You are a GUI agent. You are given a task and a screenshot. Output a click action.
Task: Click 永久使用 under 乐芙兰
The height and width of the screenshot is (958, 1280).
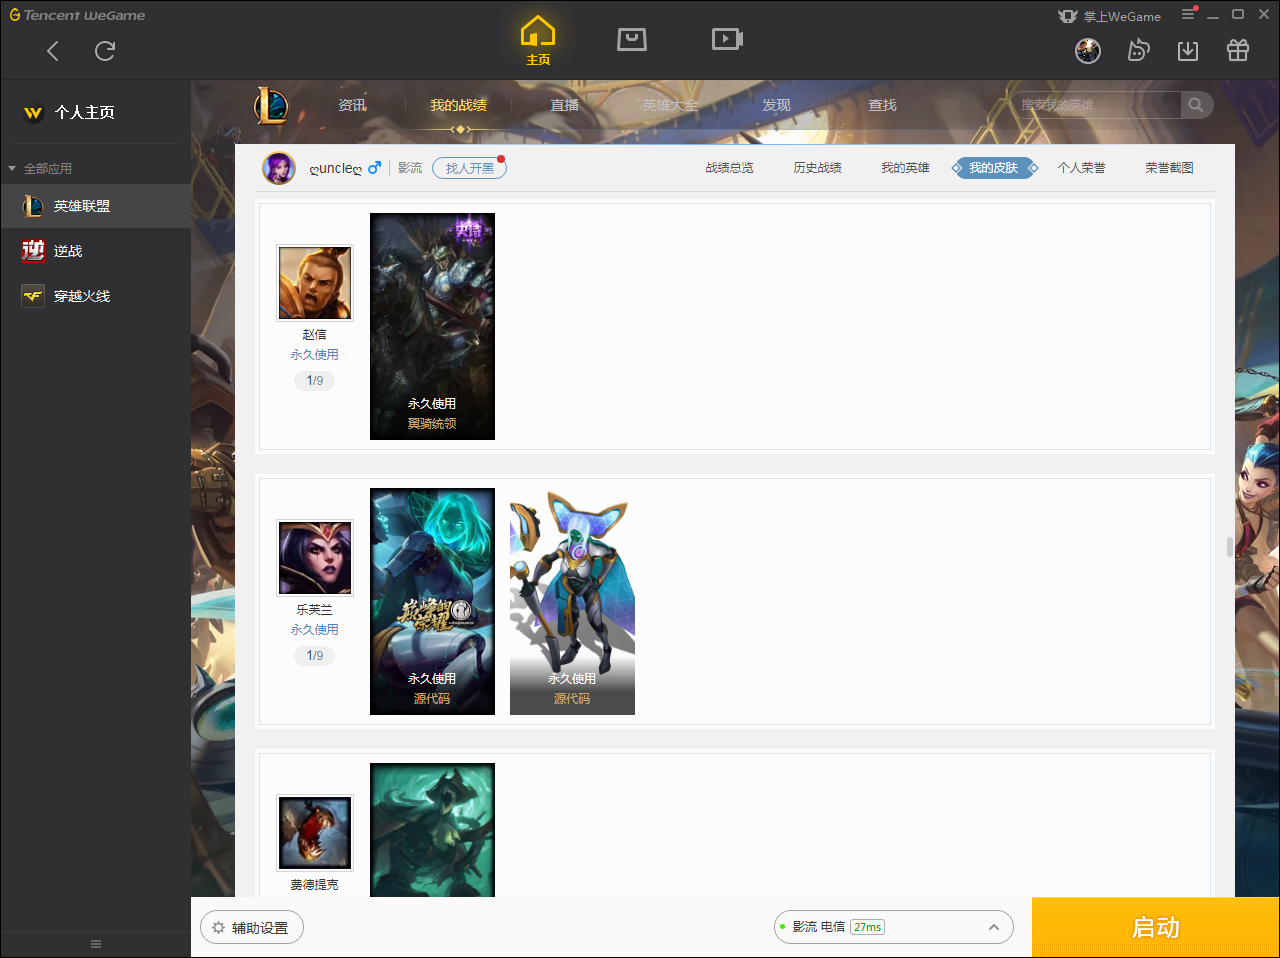[315, 630]
